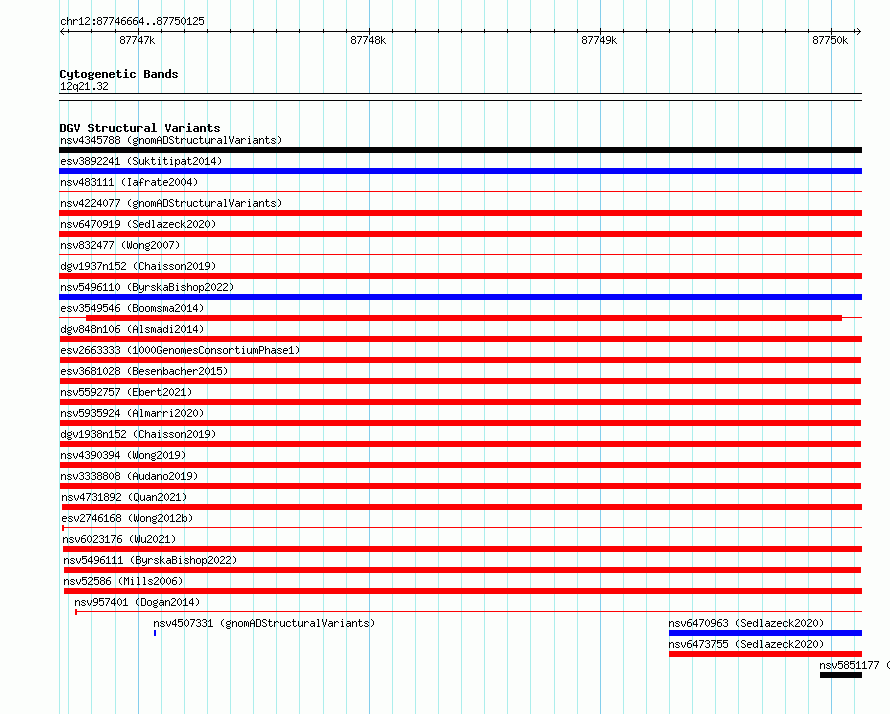
Task: Open variant nsv4224077 (gnomADStructuralVariants) label
Action: pyautogui.click(x=171, y=203)
